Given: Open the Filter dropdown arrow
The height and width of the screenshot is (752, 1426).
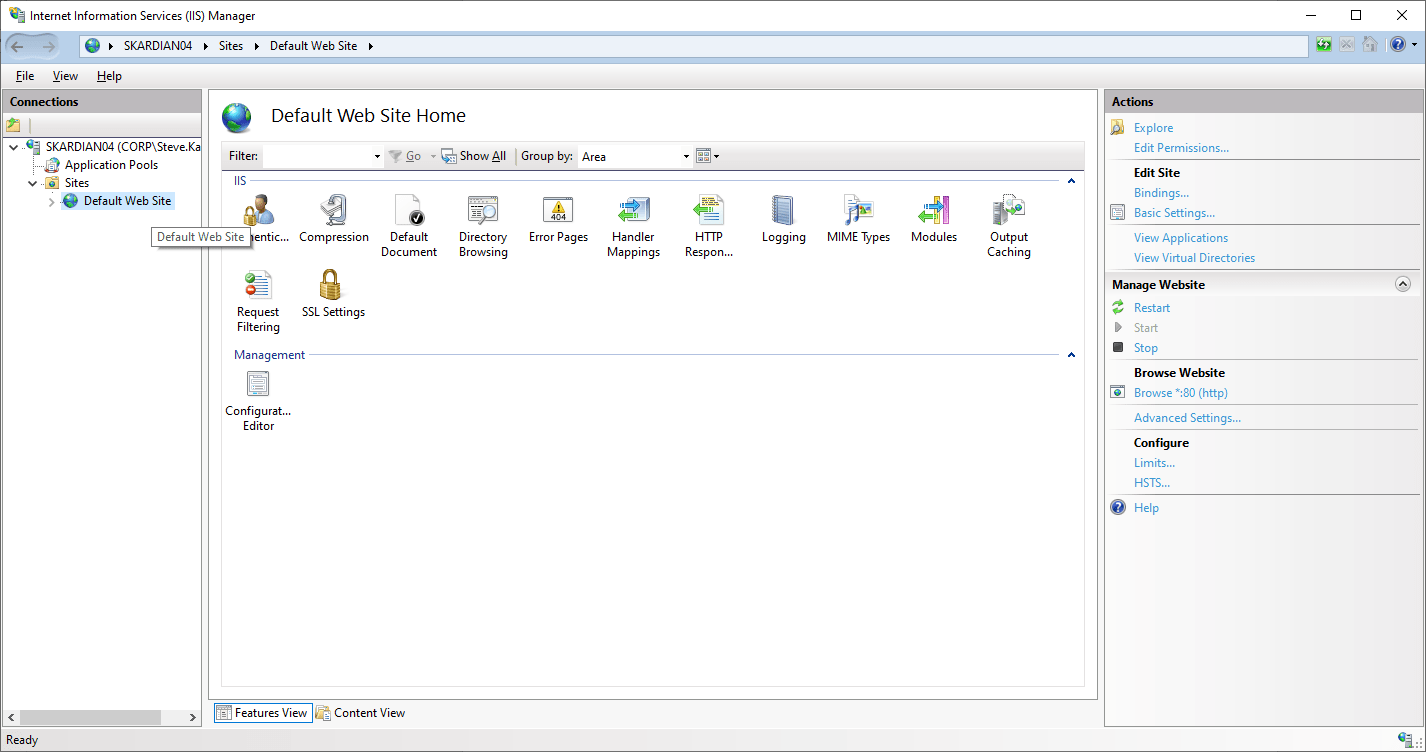Looking at the screenshot, I should (x=377, y=157).
